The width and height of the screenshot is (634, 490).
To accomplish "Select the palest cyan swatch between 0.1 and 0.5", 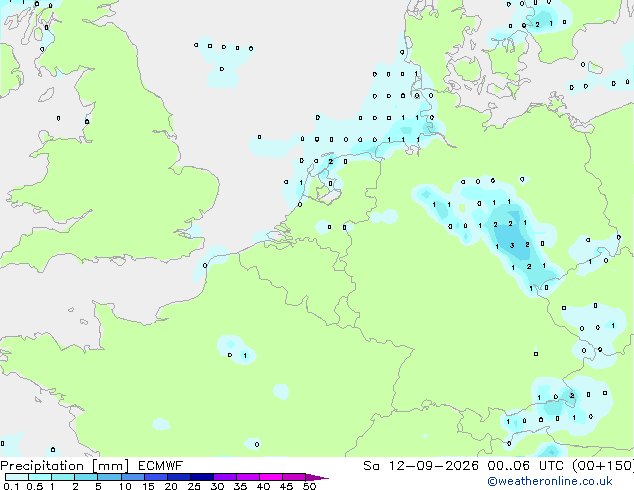I will 17,477.
